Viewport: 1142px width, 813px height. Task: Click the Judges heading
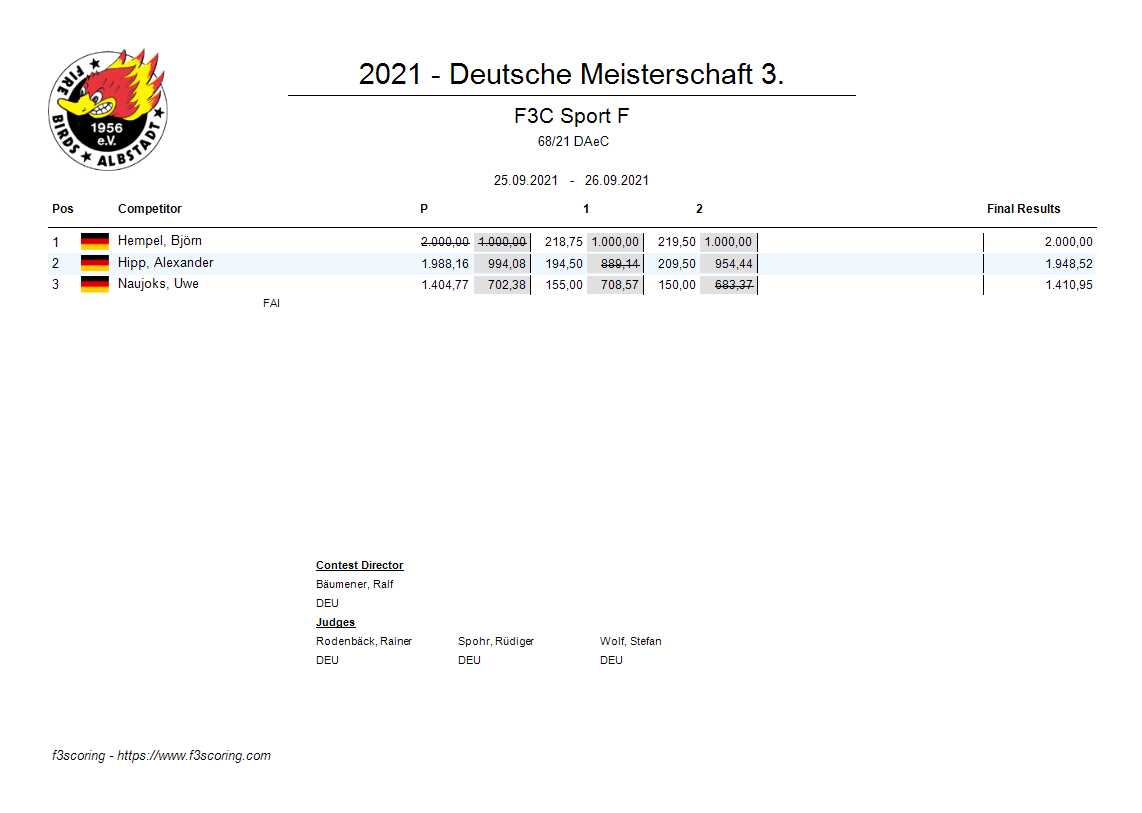[335, 623]
